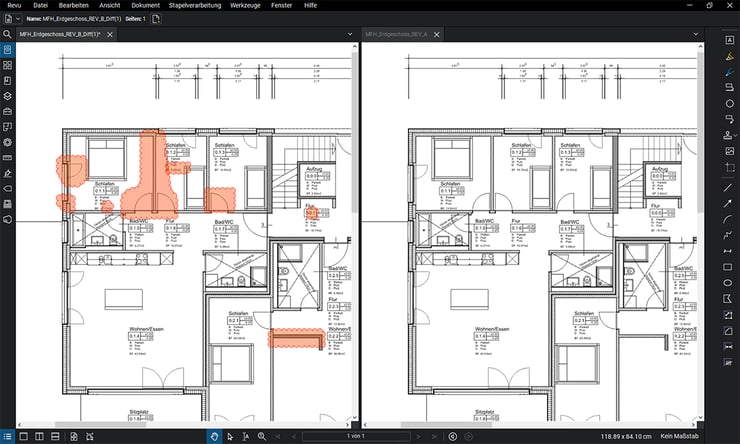Select the Polygon tool
740x444 pixels.
728,299
